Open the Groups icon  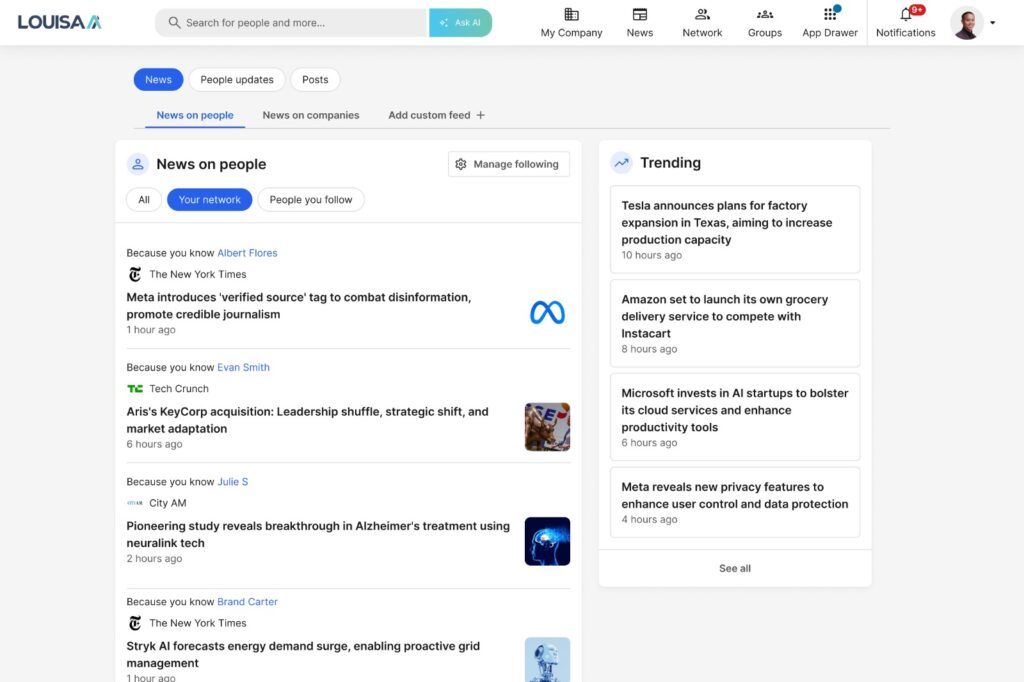pyautogui.click(x=765, y=15)
